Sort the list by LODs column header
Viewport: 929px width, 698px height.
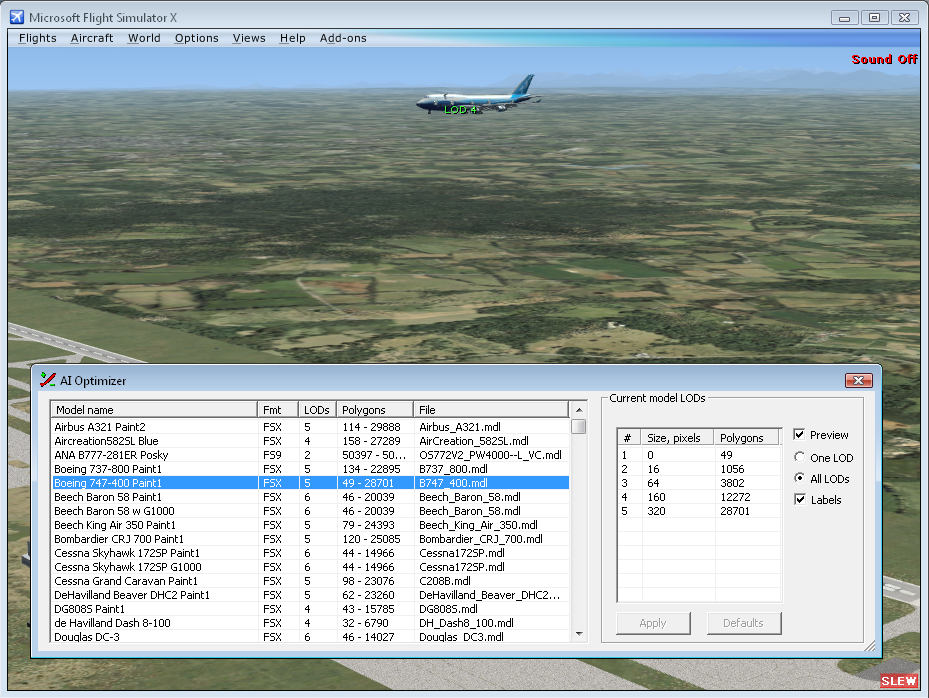(317, 409)
